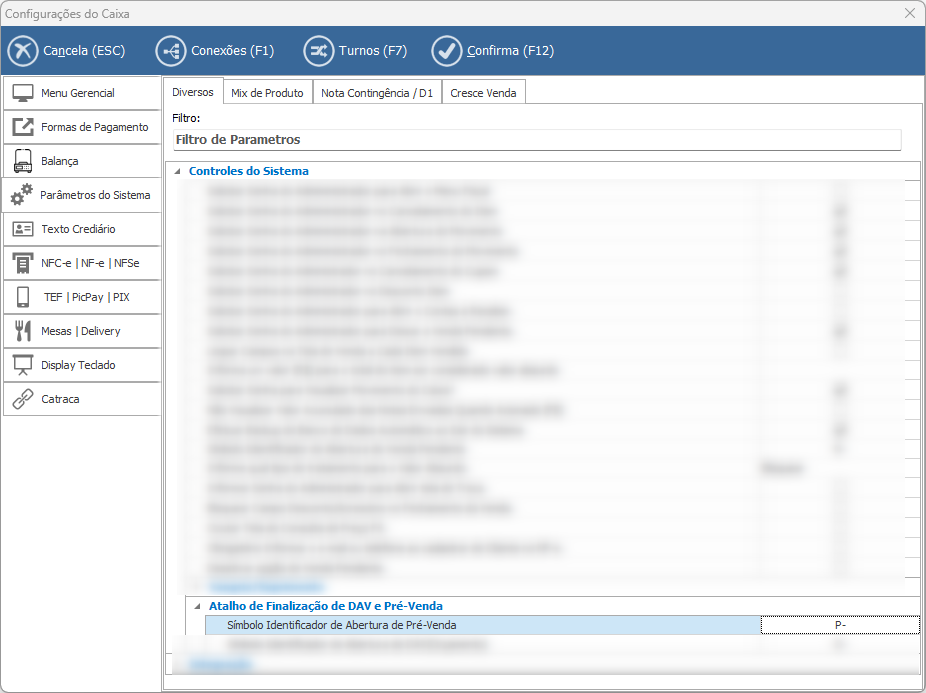Click the Confirma checkmark icon

pos(447,51)
